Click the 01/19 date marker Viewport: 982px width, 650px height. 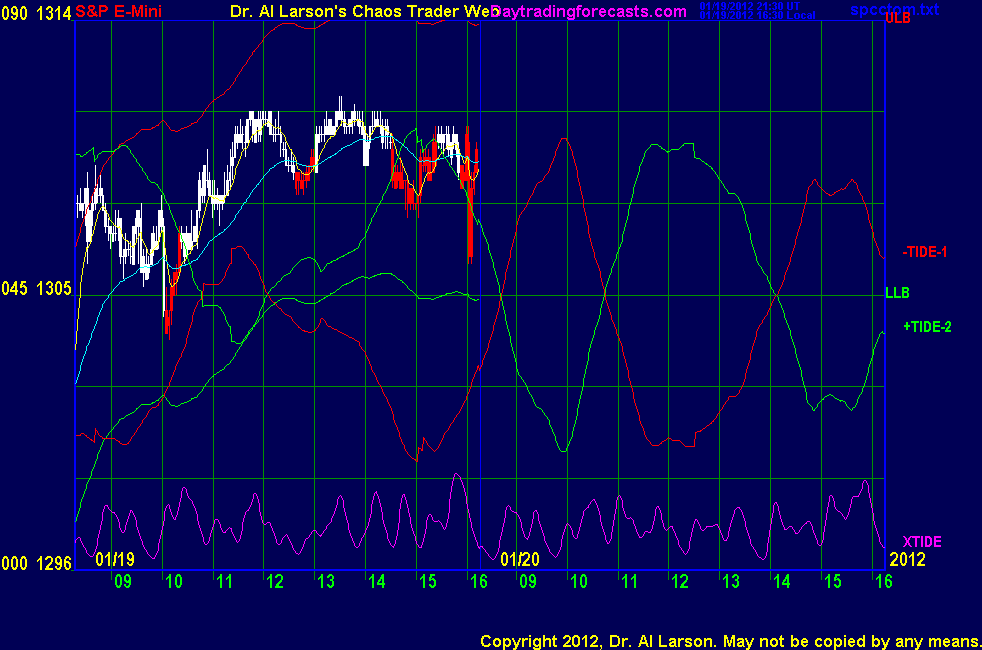tap(116, 559)
